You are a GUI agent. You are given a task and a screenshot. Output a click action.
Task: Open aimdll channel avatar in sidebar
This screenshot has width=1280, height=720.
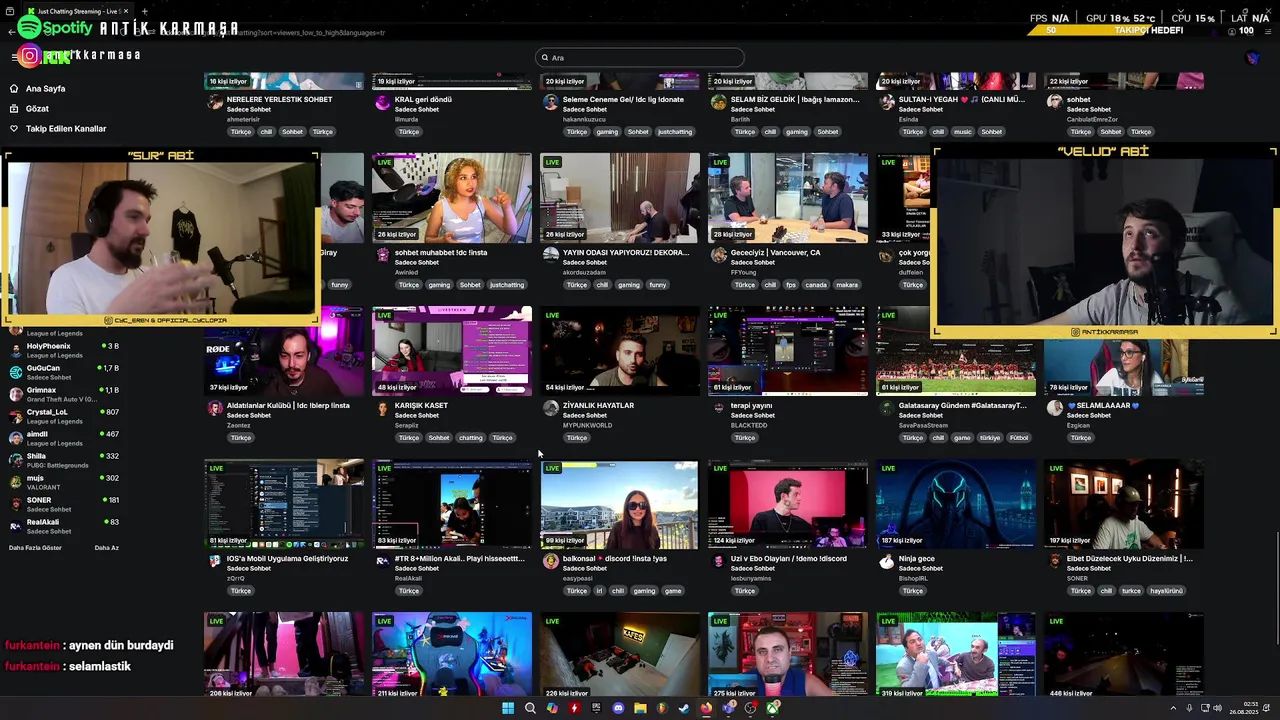click(x=15, y=438)
